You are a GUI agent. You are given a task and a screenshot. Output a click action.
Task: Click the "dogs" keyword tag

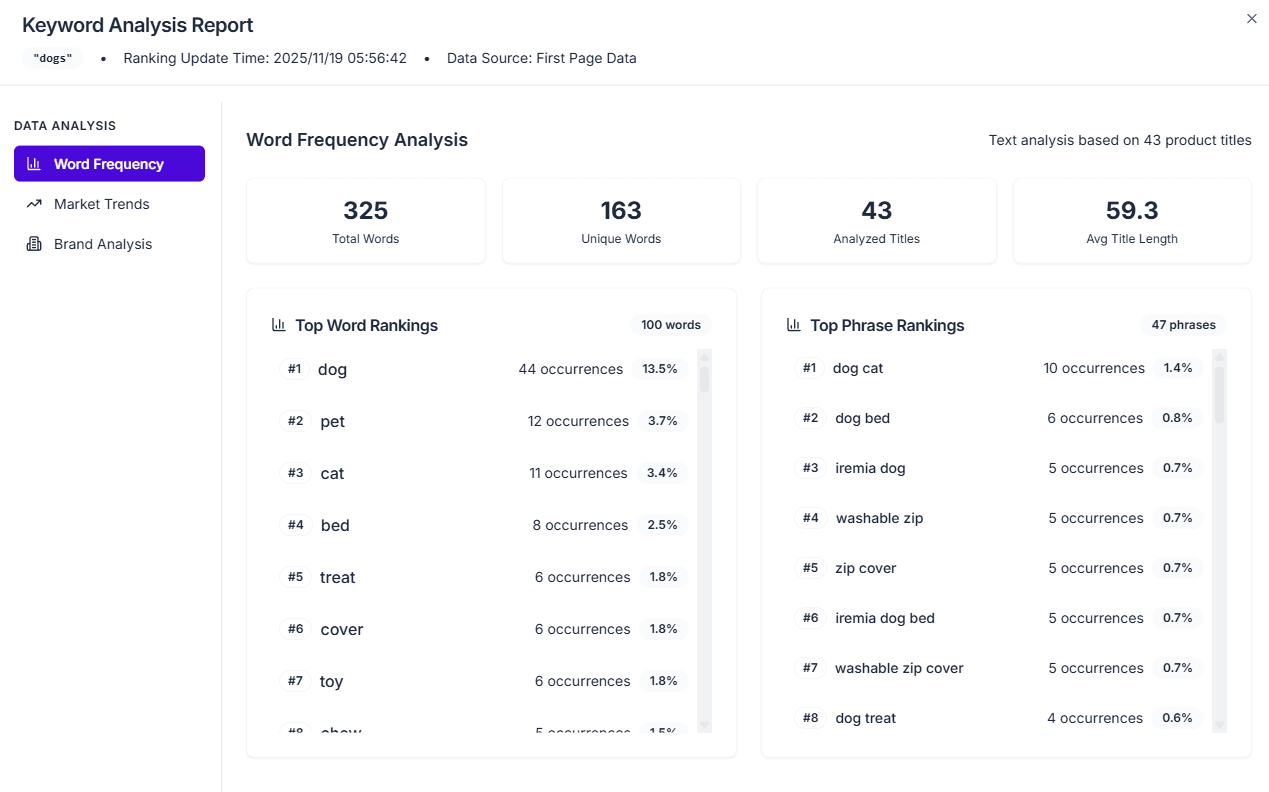53,58
